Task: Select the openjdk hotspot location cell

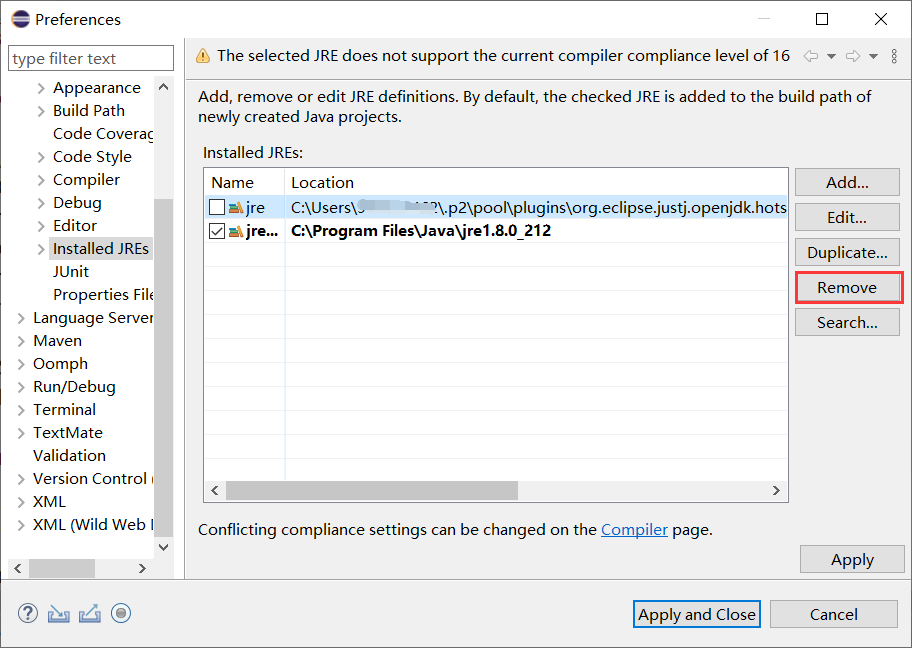Action: point(536,207)
